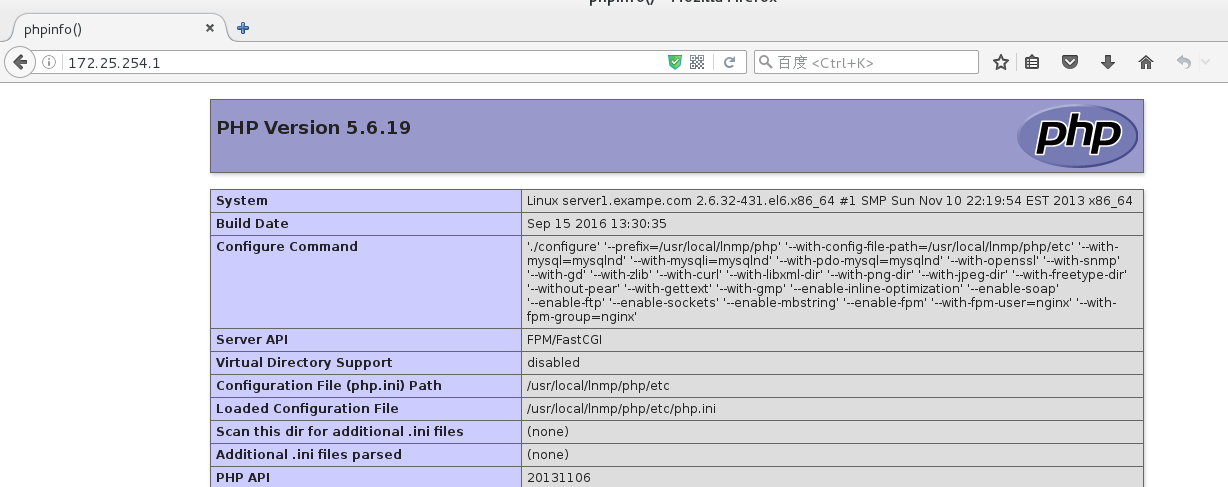Click the '20131106' PHP API value
The height and width of the screenshot is (487, 1228).
click(559, 478)
